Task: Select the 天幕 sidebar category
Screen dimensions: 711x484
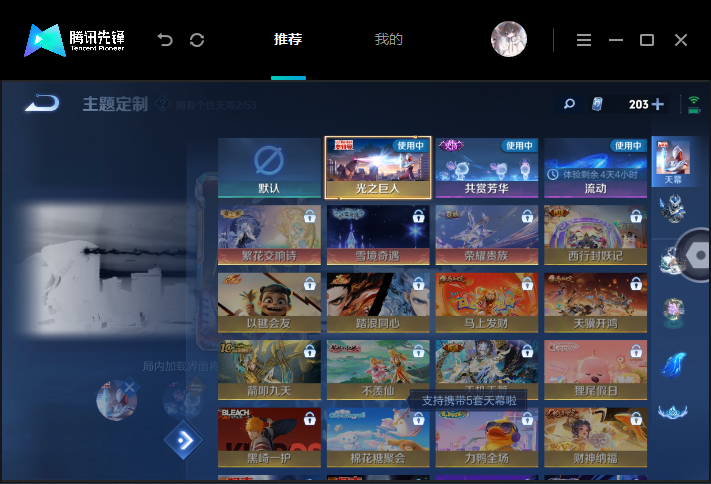Action: [673, 161]
